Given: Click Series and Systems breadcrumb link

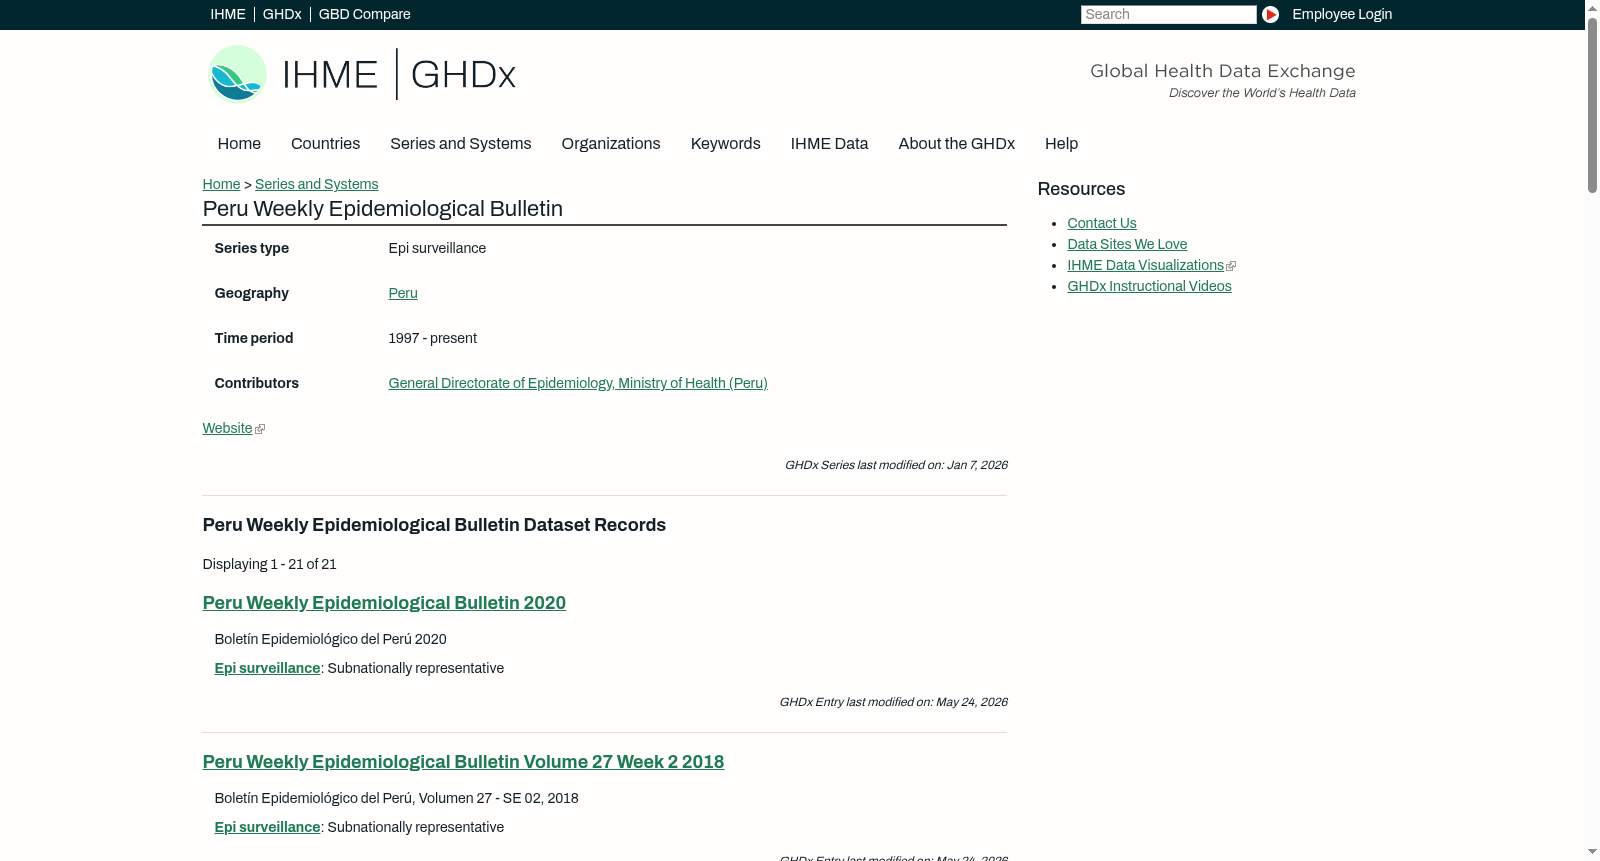Looking at the screenshot, I should pyautogui.click(x=316, y=184).
